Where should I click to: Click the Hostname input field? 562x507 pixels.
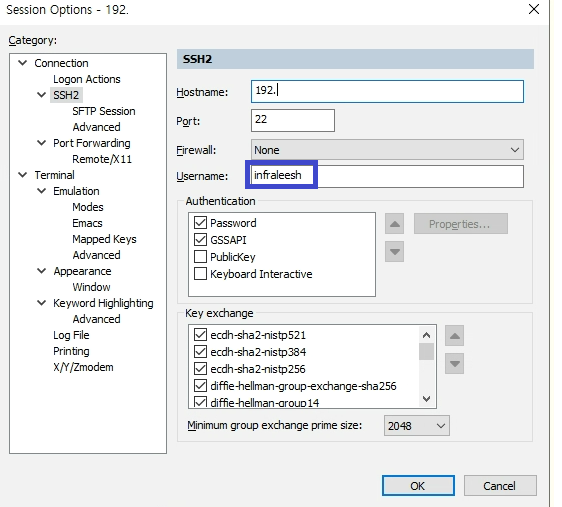pos(387,91)
